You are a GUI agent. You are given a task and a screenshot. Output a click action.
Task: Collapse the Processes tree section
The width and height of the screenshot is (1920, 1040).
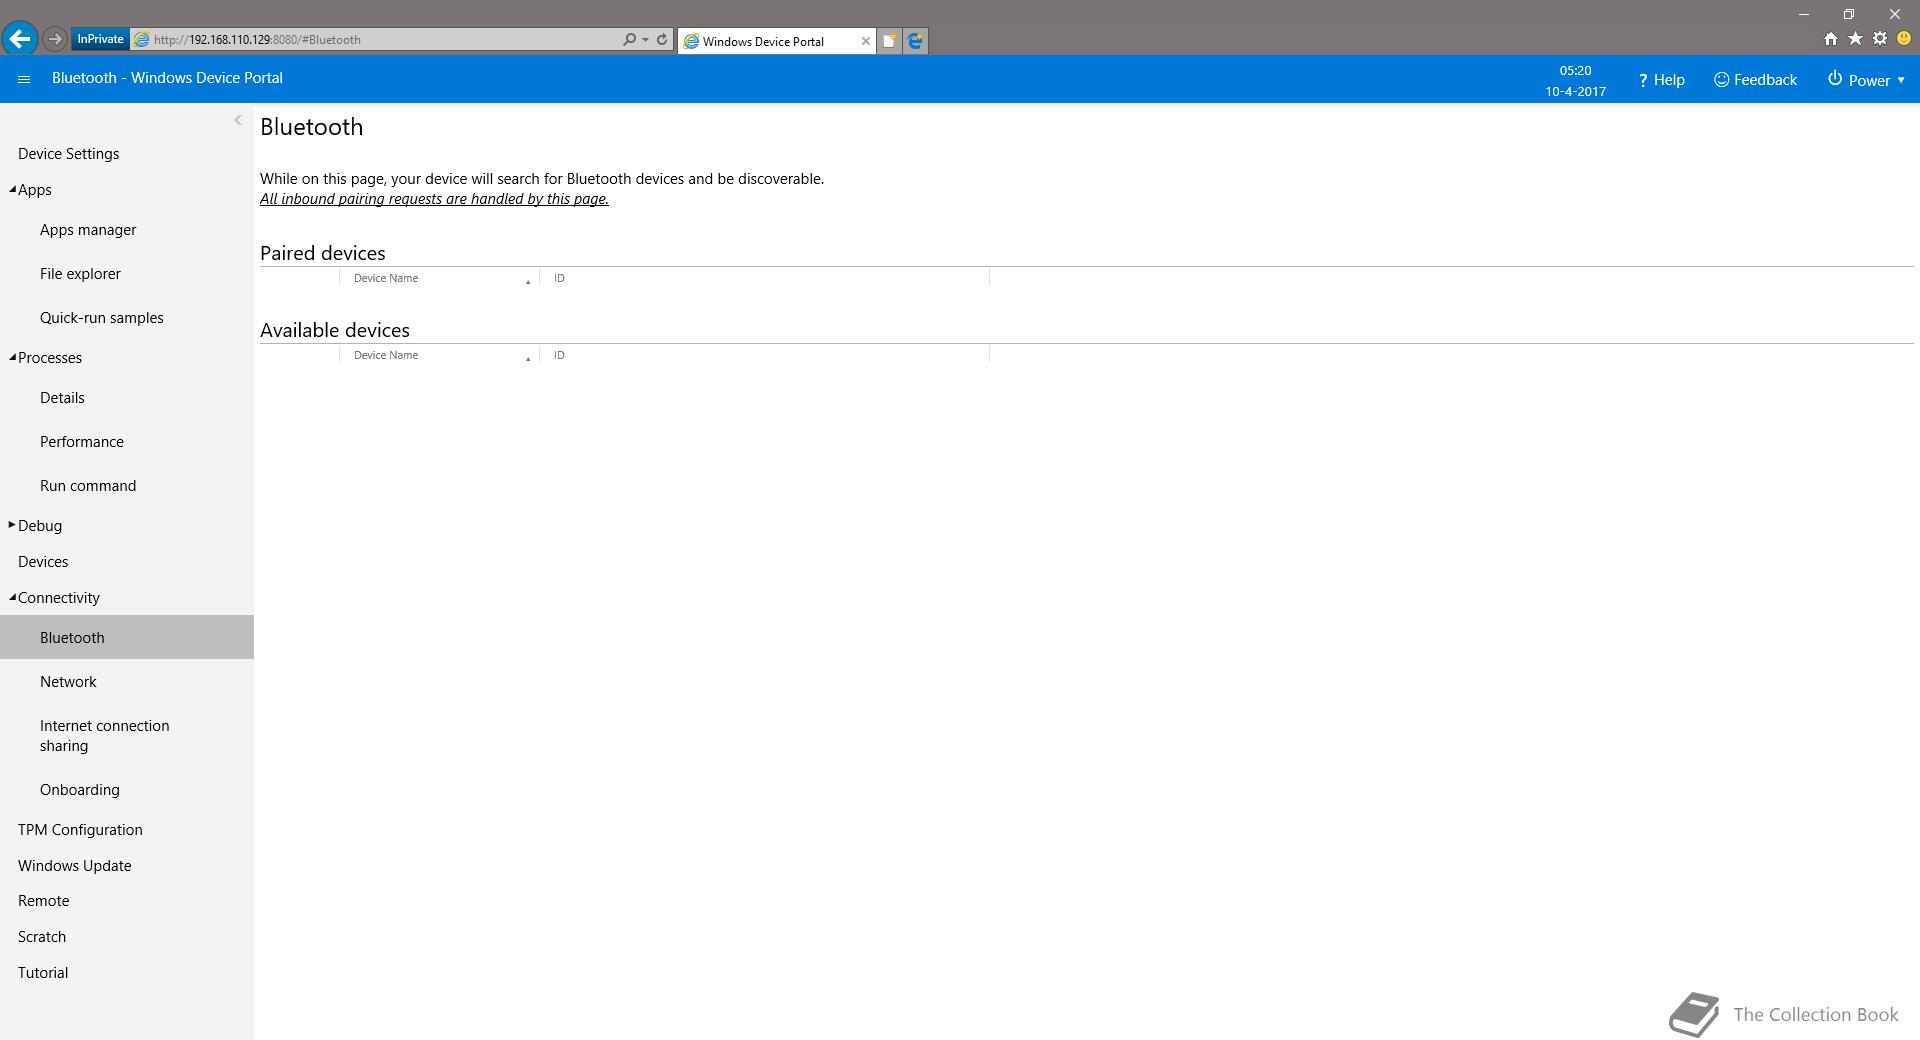(x=13, y=358)
